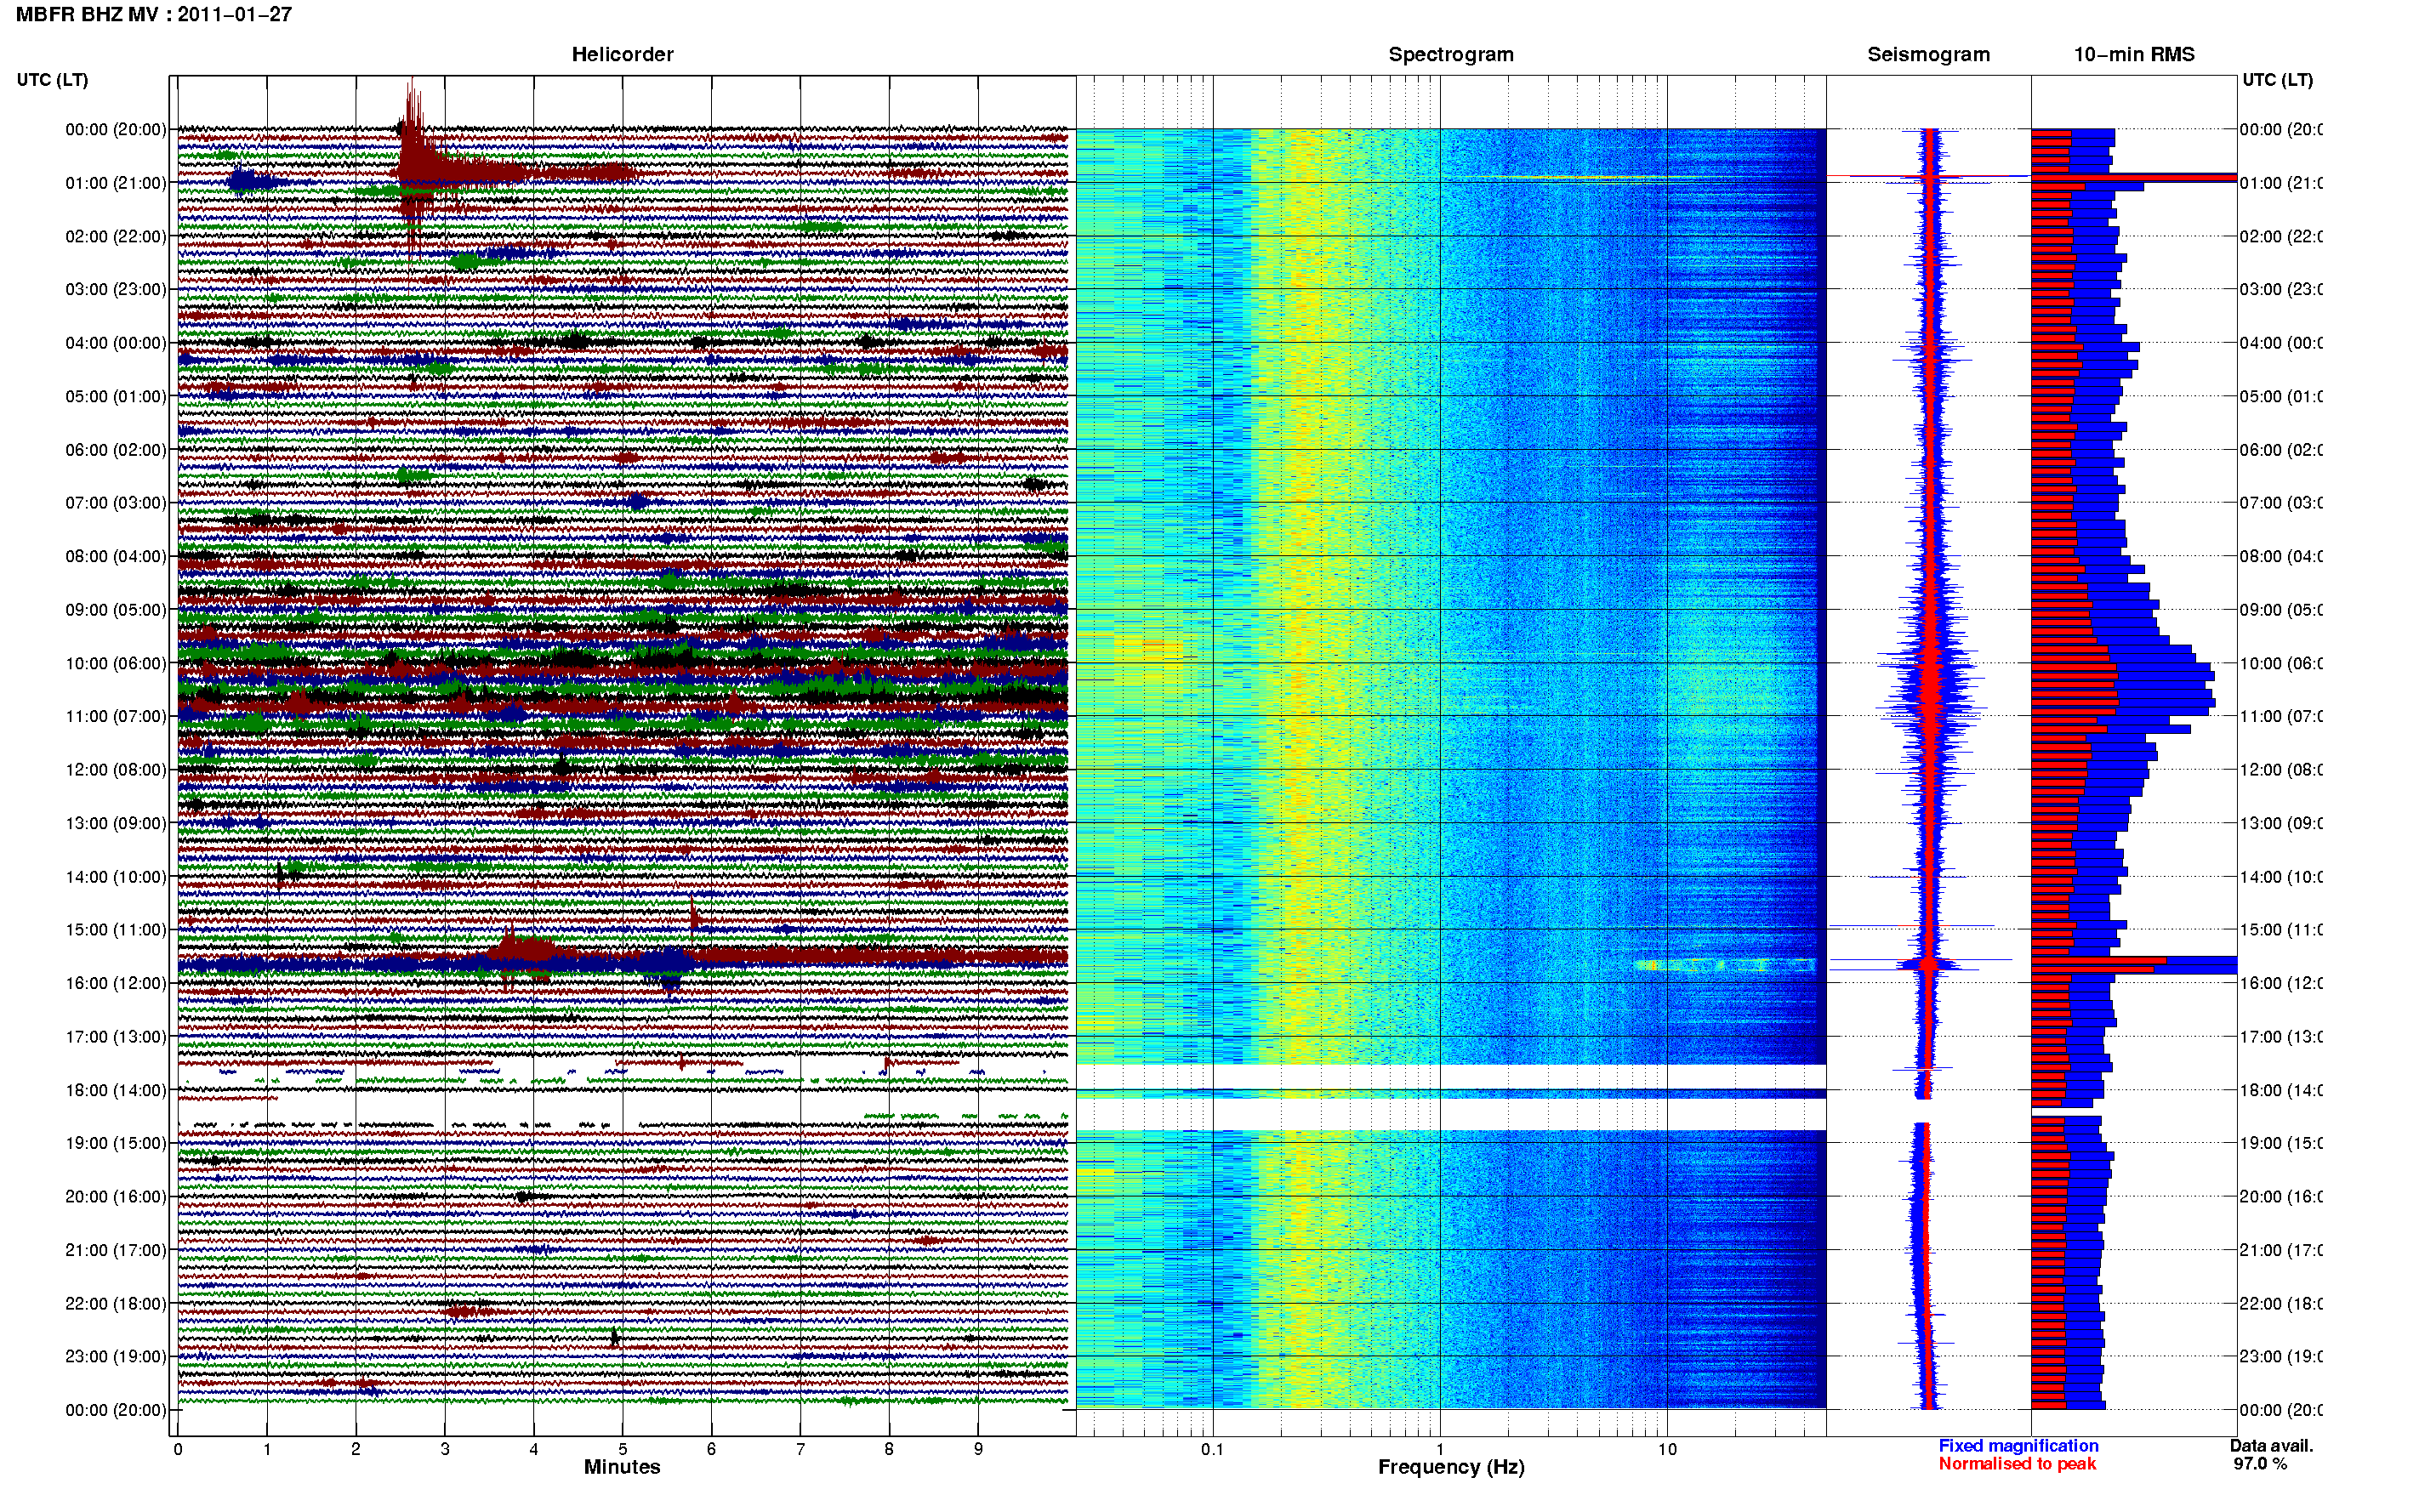
Task: Click the Normalised to peak legend text
Action: tap(2017, 1464)
